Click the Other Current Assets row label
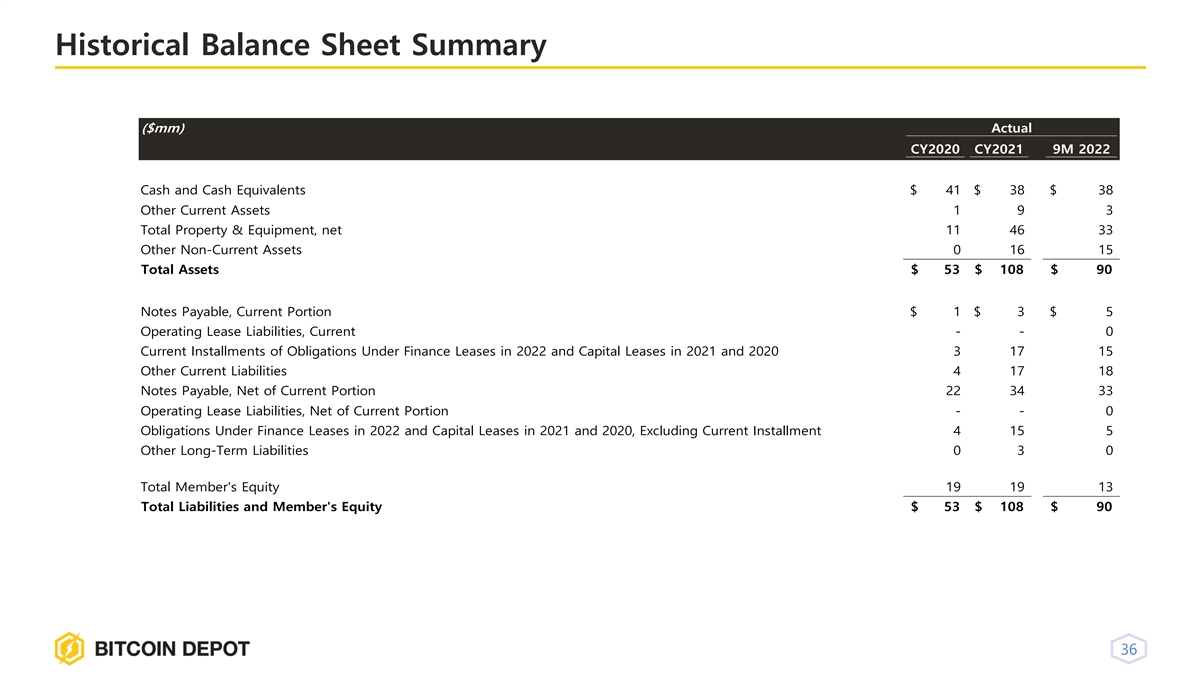This screenshot has width=1200, height=675. tap(205, 210)
